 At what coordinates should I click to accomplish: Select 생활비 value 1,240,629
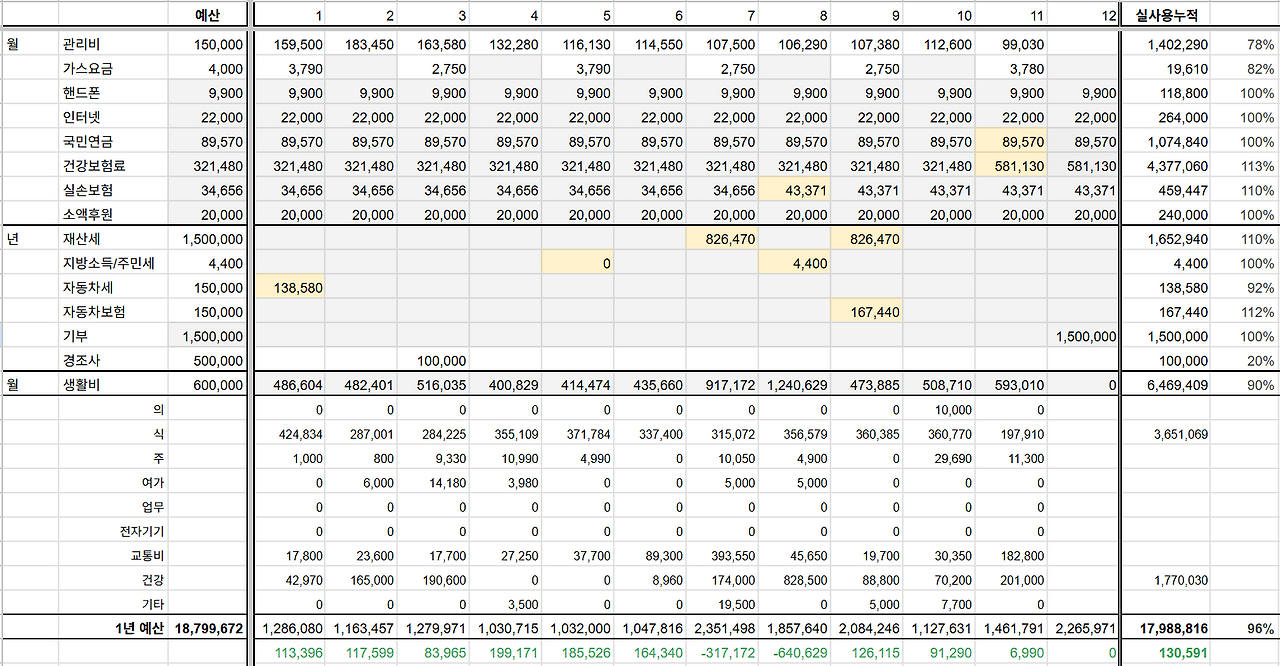click(799, 385)
